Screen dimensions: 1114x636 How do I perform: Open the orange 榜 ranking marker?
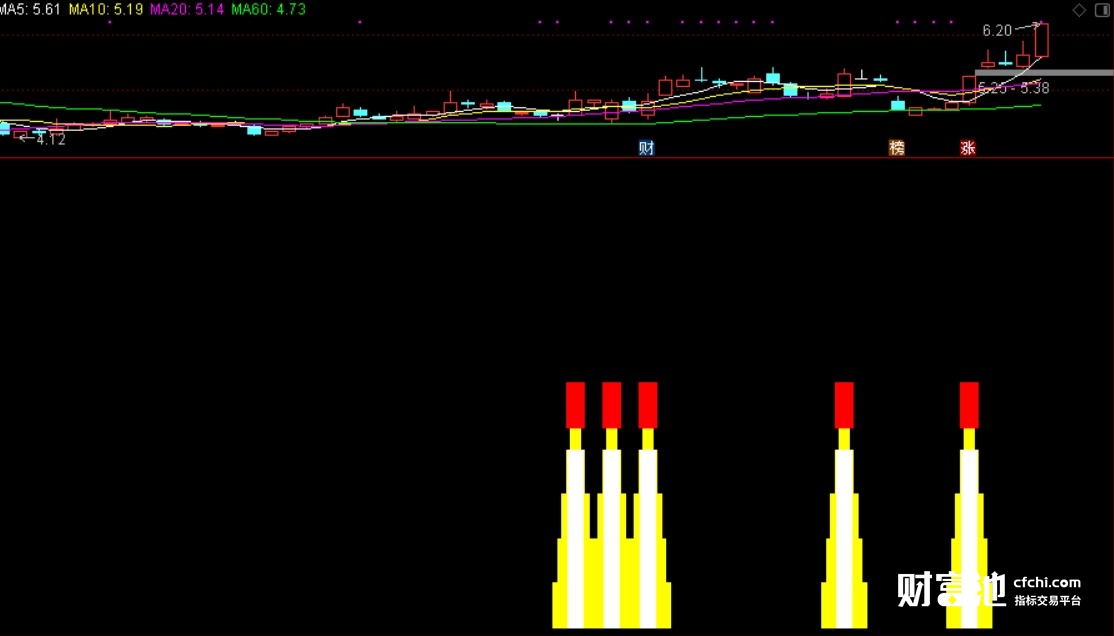(897, 148)
